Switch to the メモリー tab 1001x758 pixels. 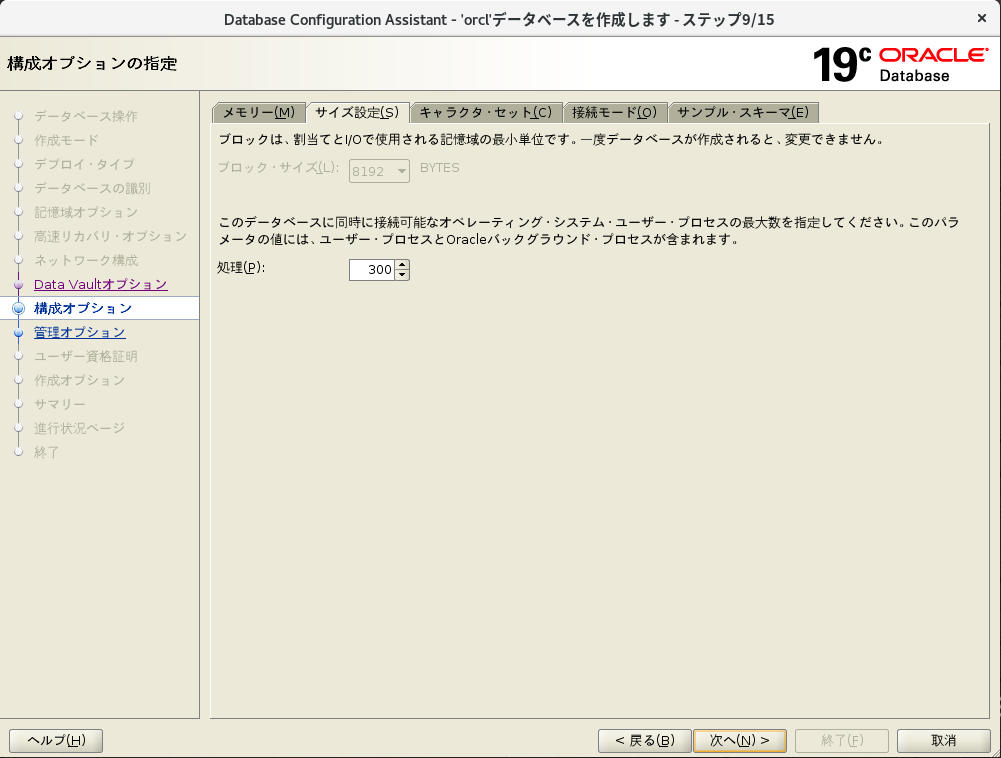point(258,112)
